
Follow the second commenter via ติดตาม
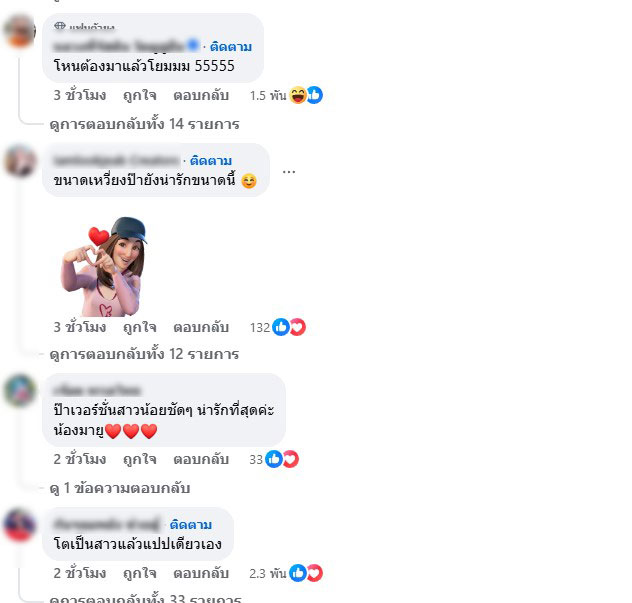(x=211, y=160)
